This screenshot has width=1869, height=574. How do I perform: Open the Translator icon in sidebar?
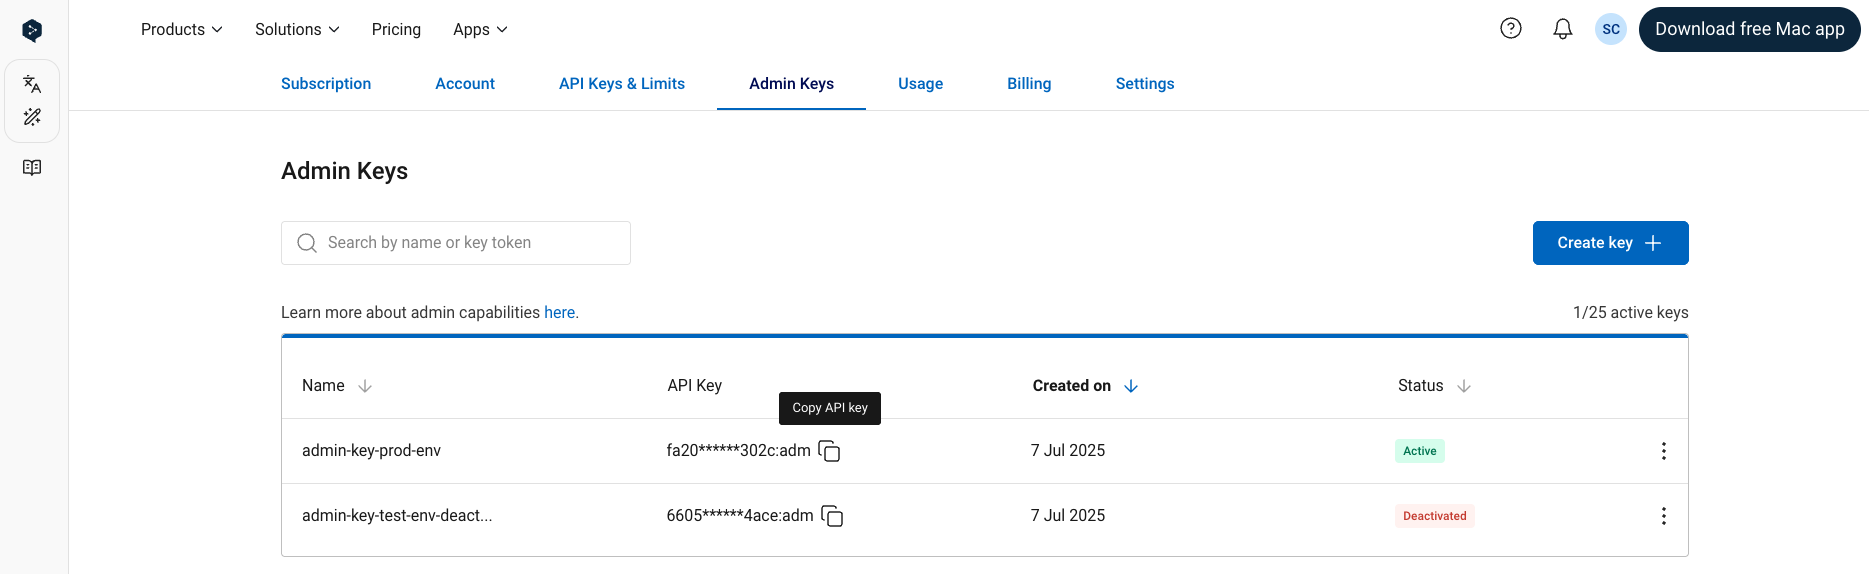(32, 84)
